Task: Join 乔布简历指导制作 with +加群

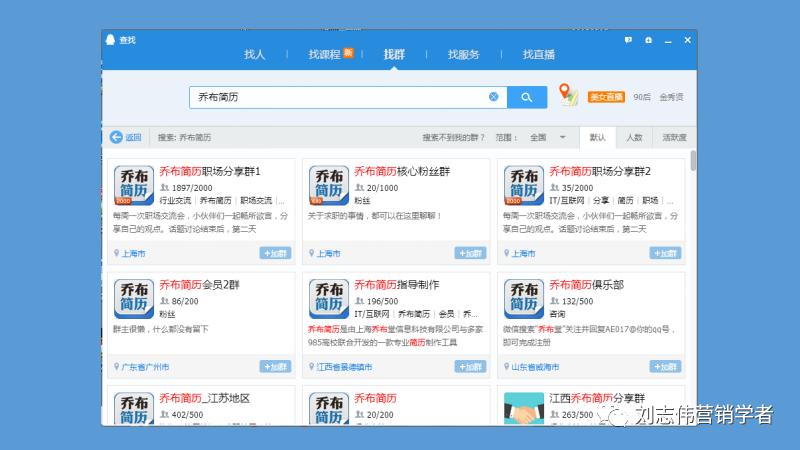Action: tap(470, 366)
